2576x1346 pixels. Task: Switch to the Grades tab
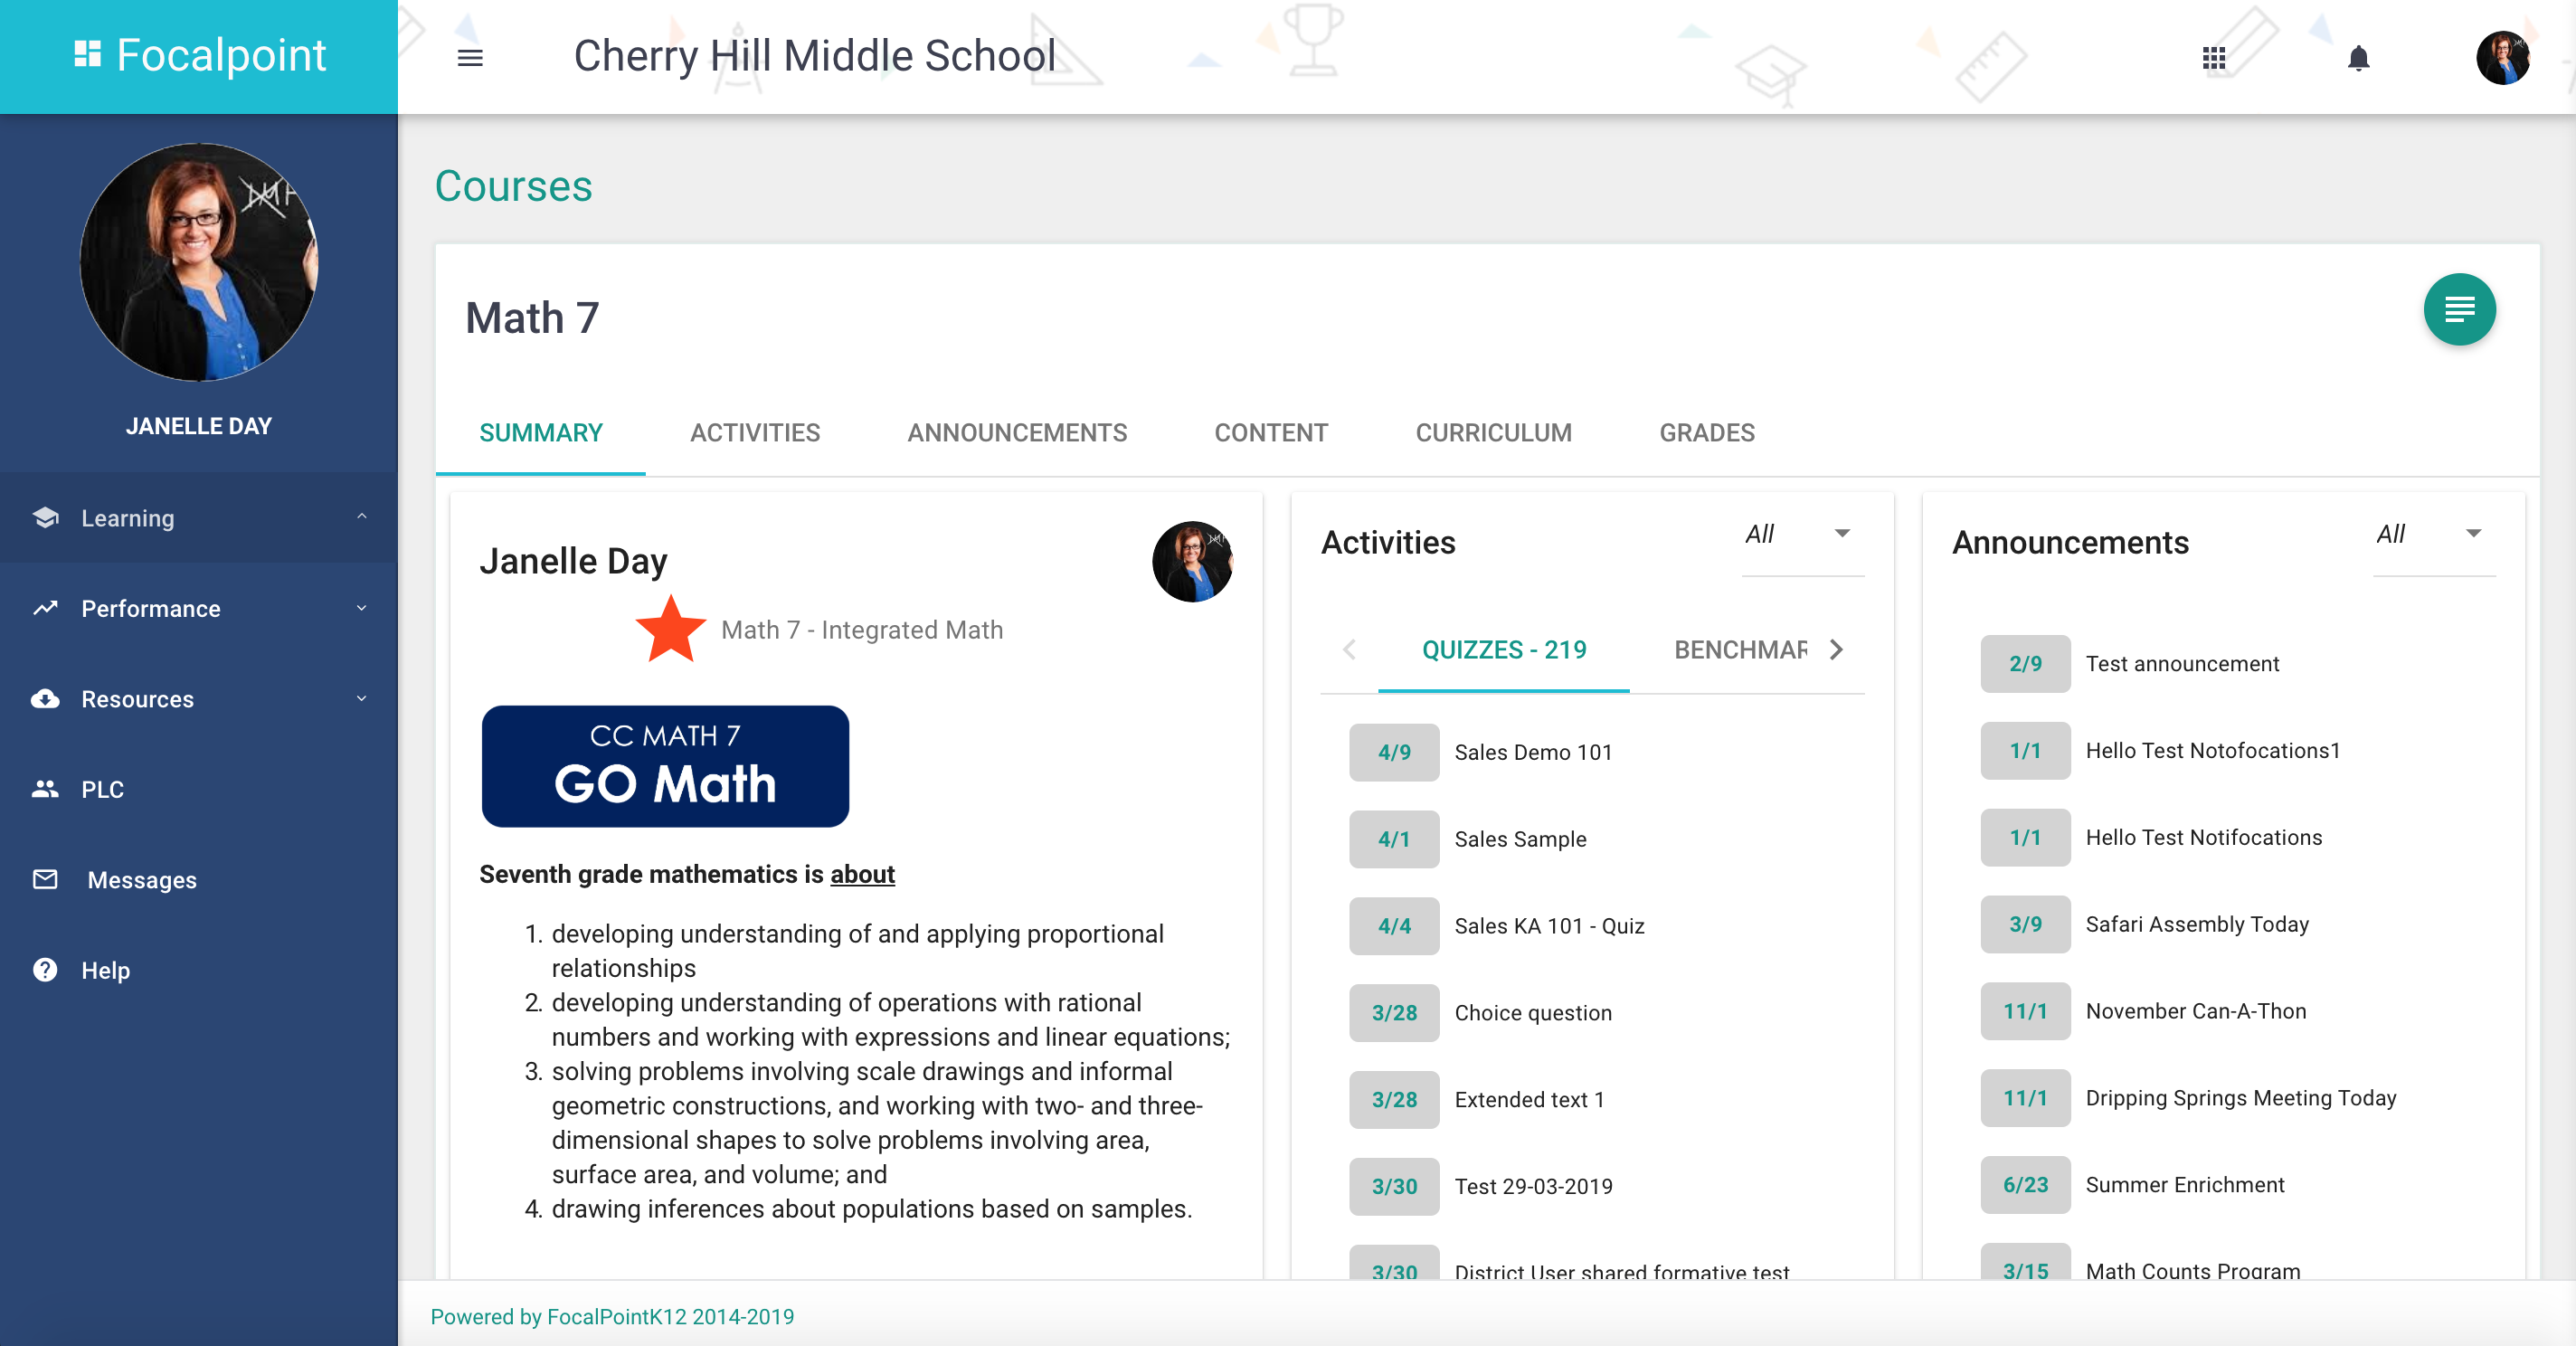(x=1707, y=433)
